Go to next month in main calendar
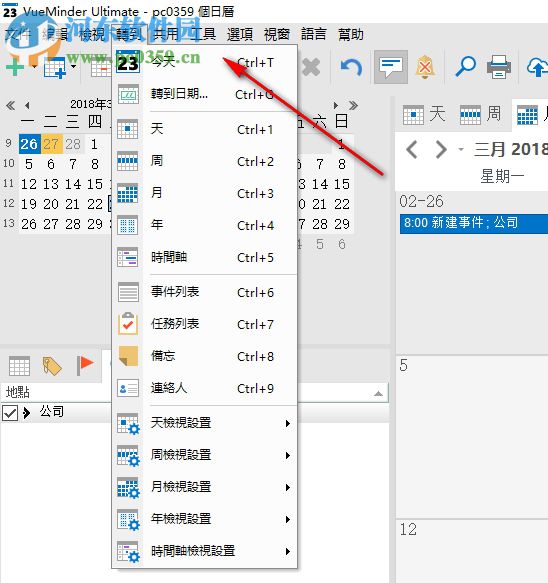 pos(441,150)
